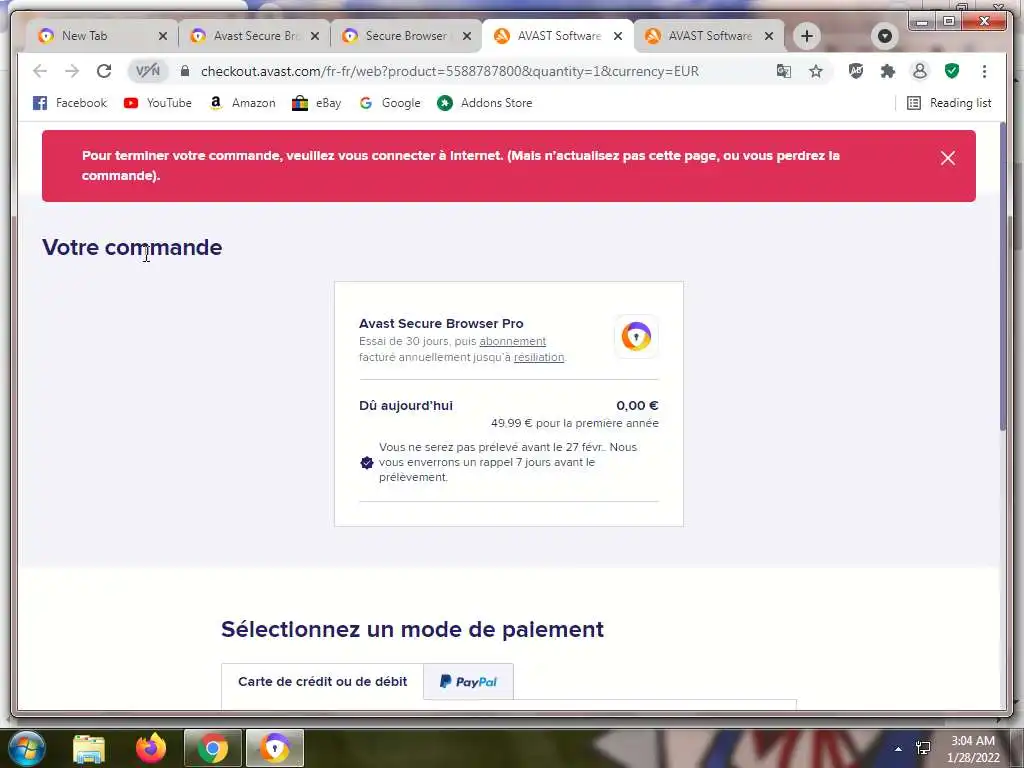Image resolution: width=1024 pixels, height=768 pixels.
Task: Open Avast Secure Browser taskbar icon
Action: coord(275,748)
